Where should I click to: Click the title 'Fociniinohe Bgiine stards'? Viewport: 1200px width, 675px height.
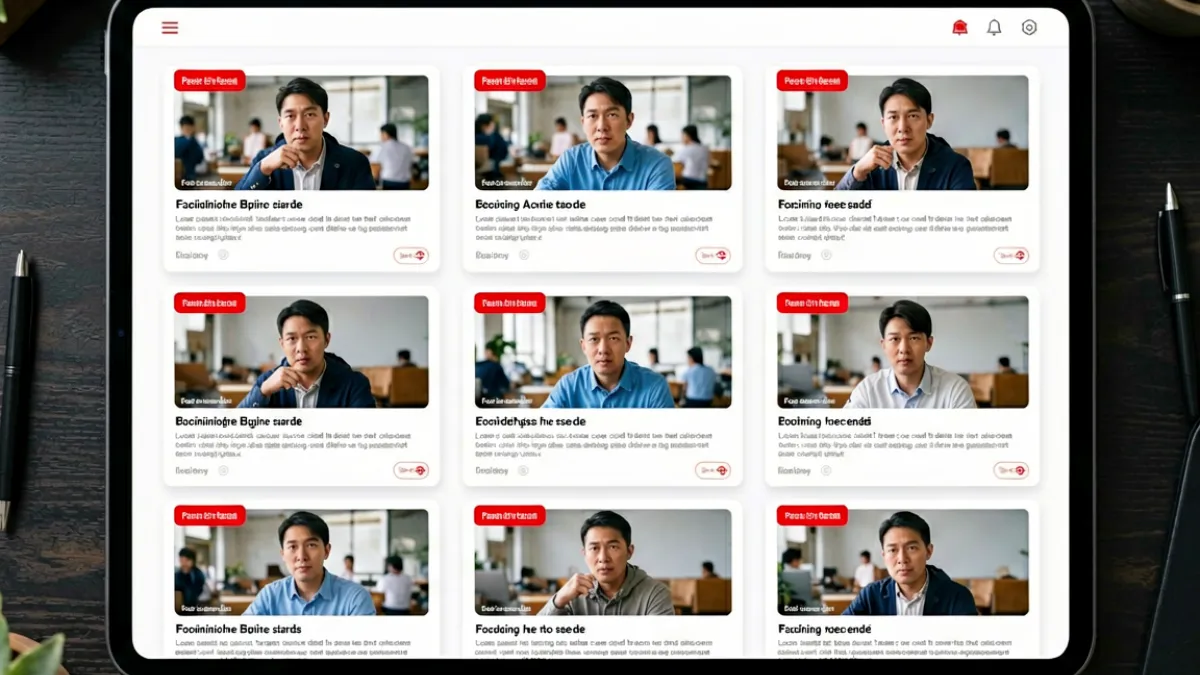click(238, 630)
